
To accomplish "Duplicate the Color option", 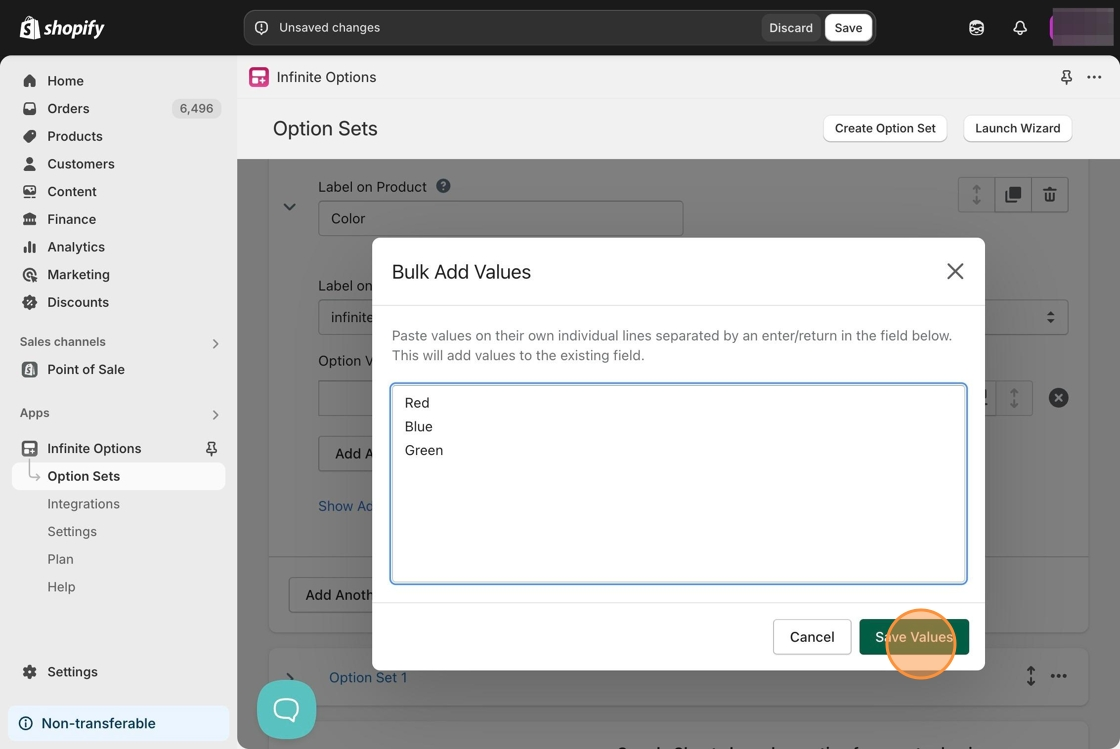I will pyautogui.click(x=1012, y=195).
